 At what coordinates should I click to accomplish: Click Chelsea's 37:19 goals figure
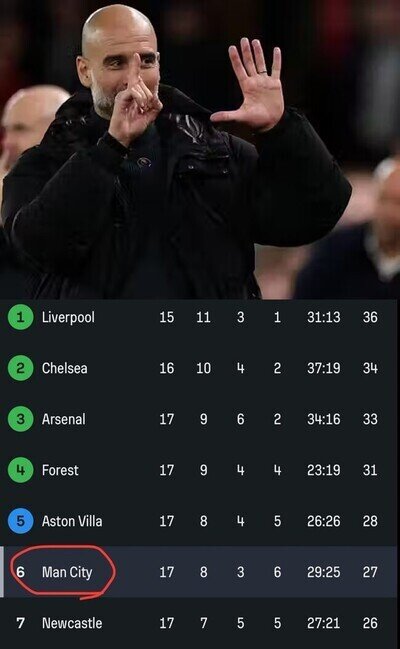(323, 368)
